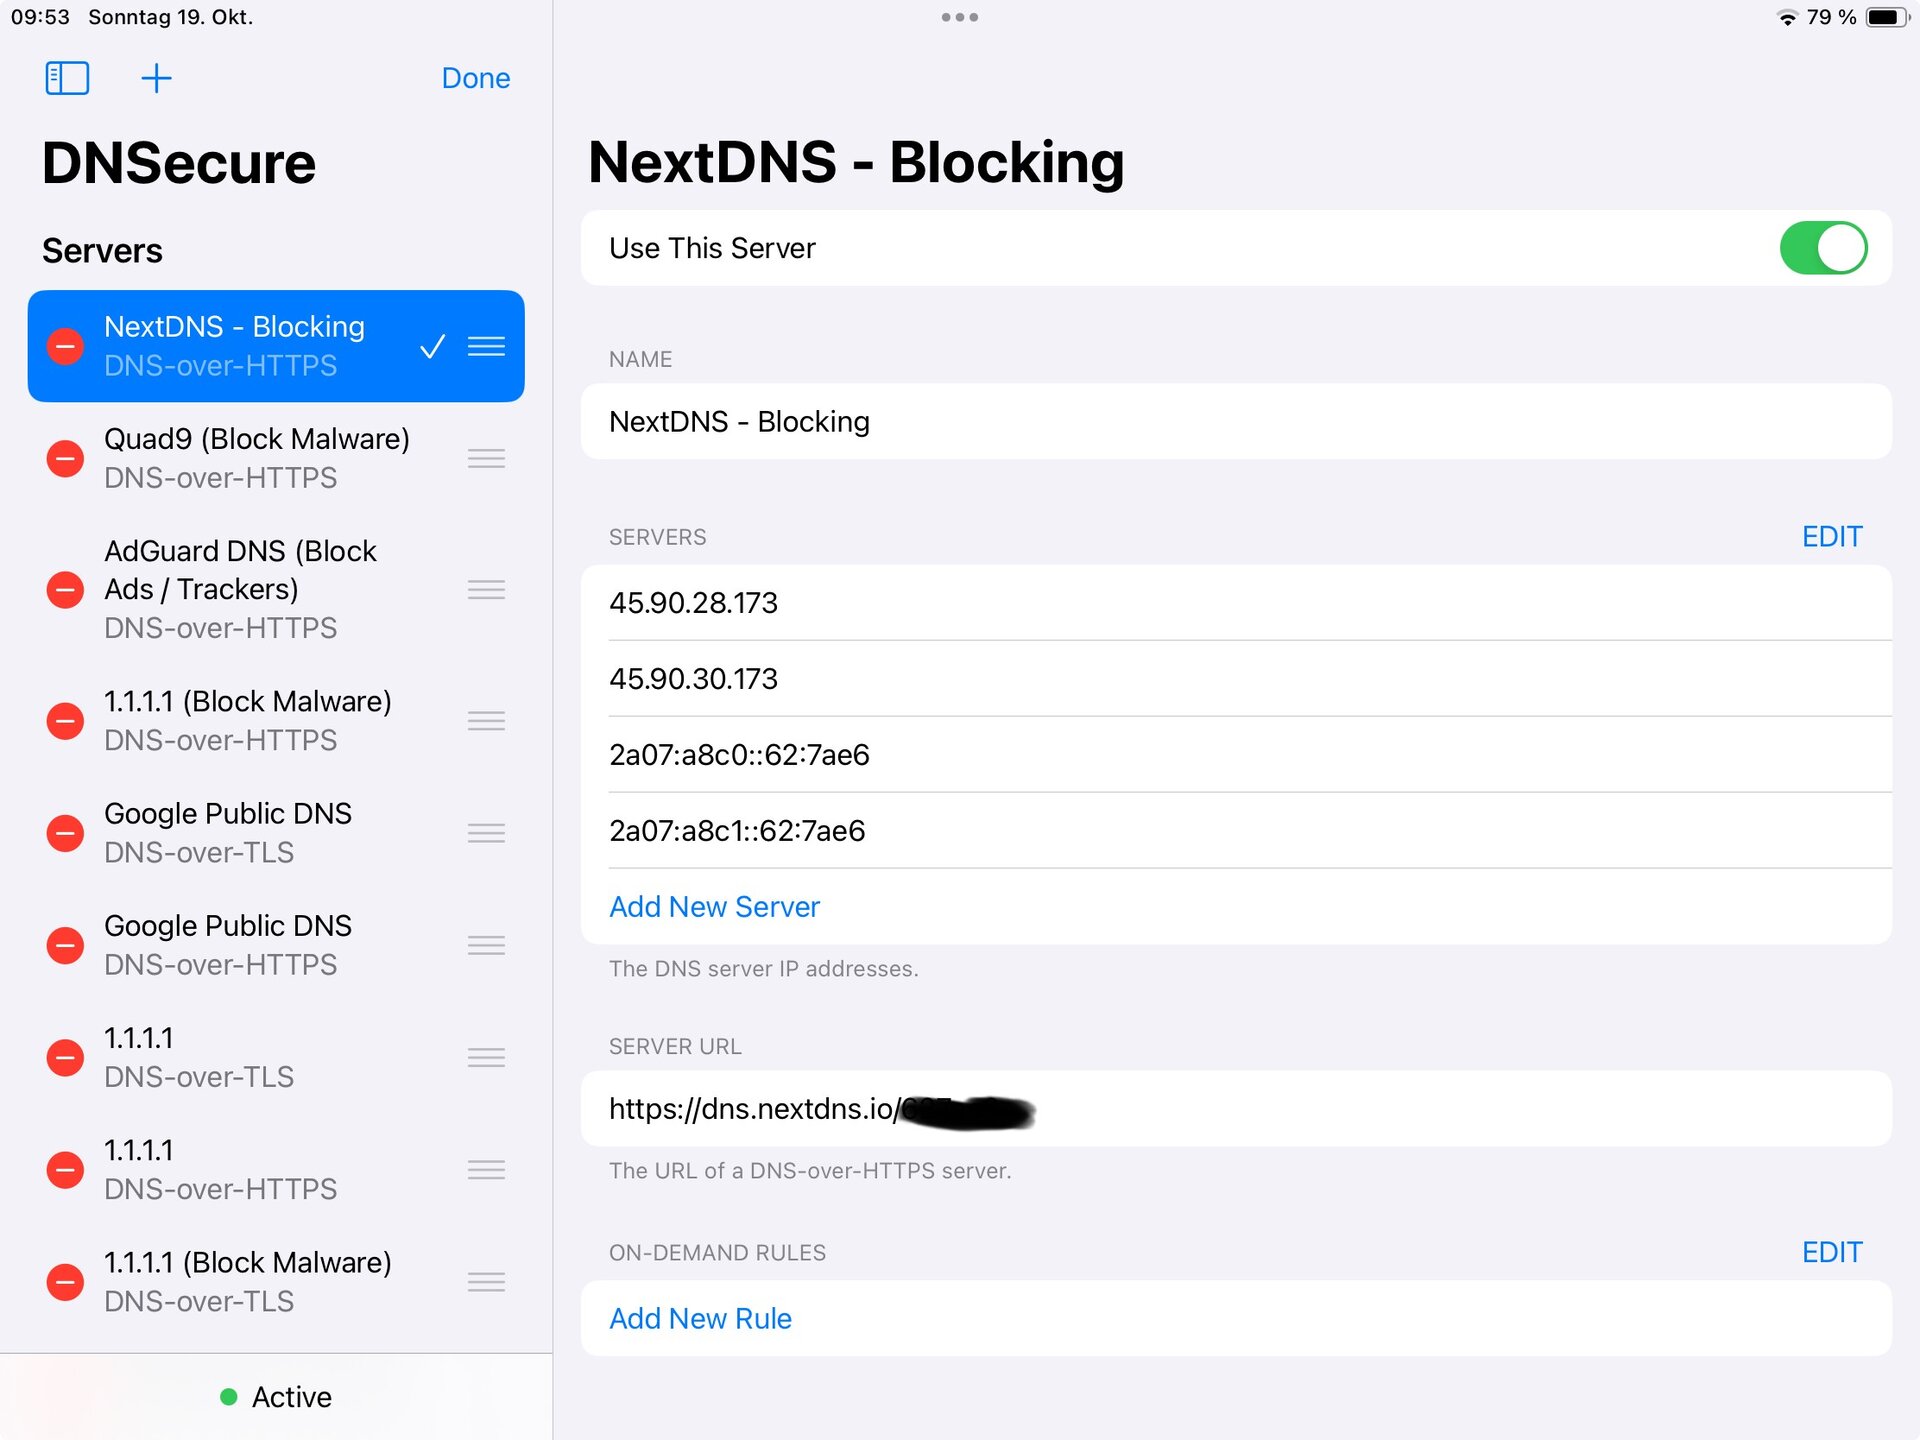This screenshot has width=1920, height=1440.
Task: Tap the Name text field
Action: (x=1235, y=422)
